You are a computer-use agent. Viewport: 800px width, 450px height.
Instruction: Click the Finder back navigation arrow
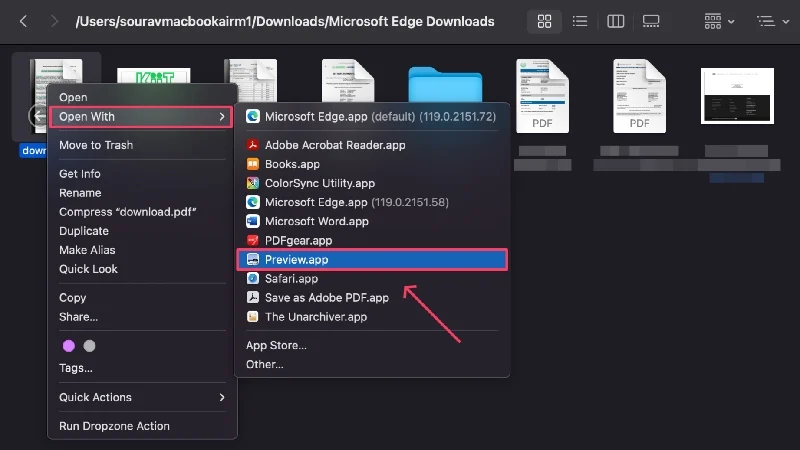(23, 21)
